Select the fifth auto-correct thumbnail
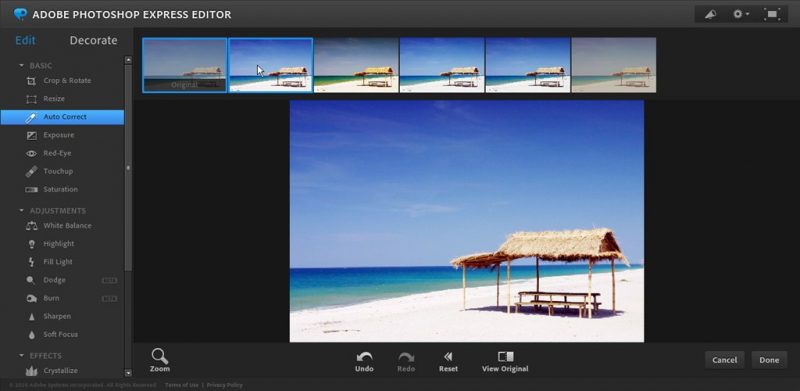The width and height of the screenshot is (800, 391). [528, 65]
